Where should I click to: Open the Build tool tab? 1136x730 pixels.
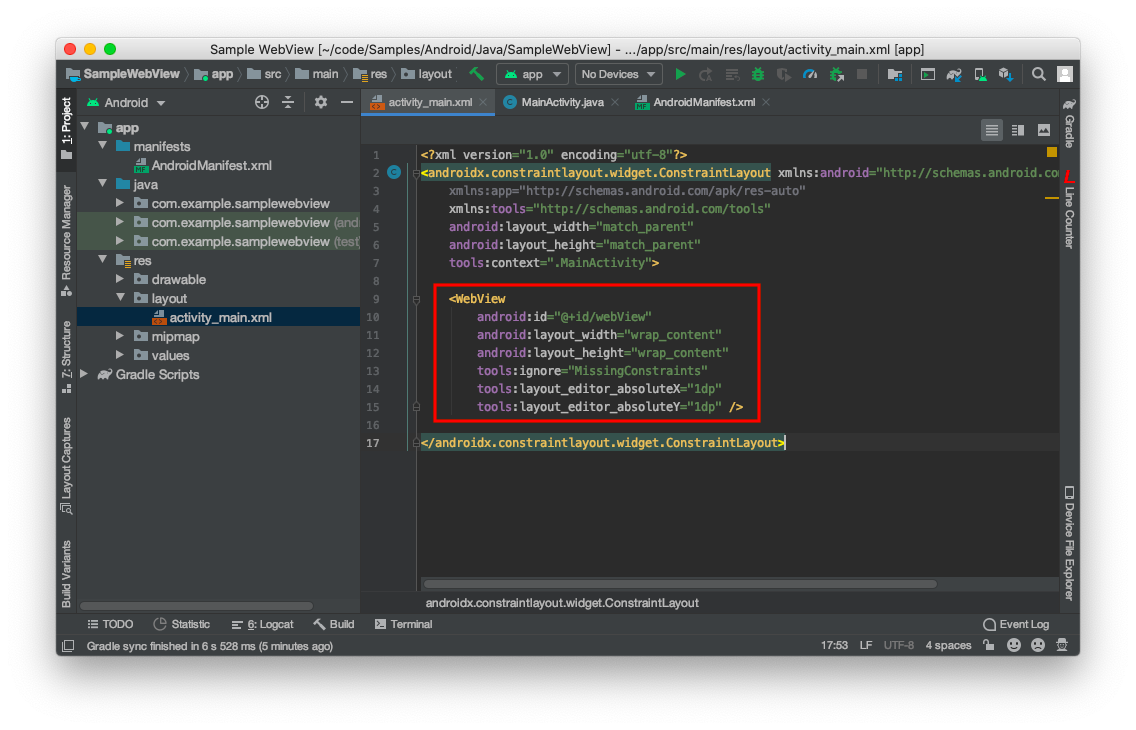[334, 624]
